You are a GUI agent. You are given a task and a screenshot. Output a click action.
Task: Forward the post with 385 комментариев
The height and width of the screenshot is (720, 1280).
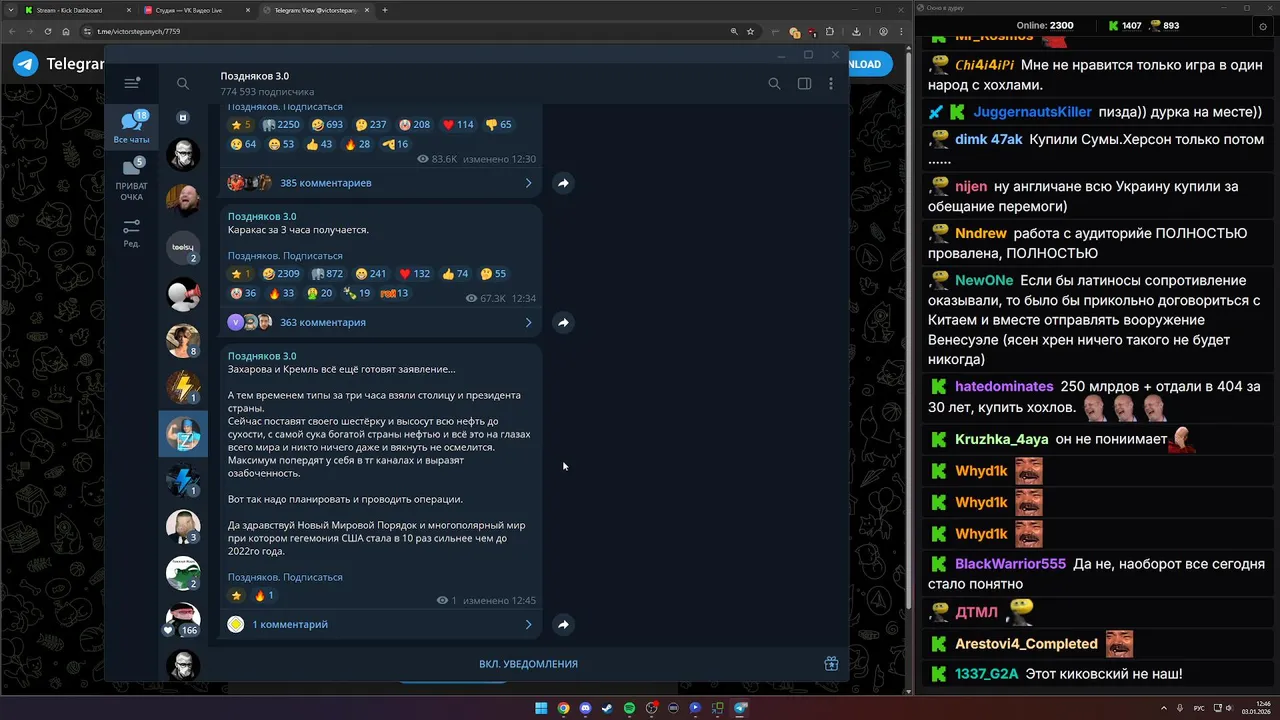(x=563, y=183)
